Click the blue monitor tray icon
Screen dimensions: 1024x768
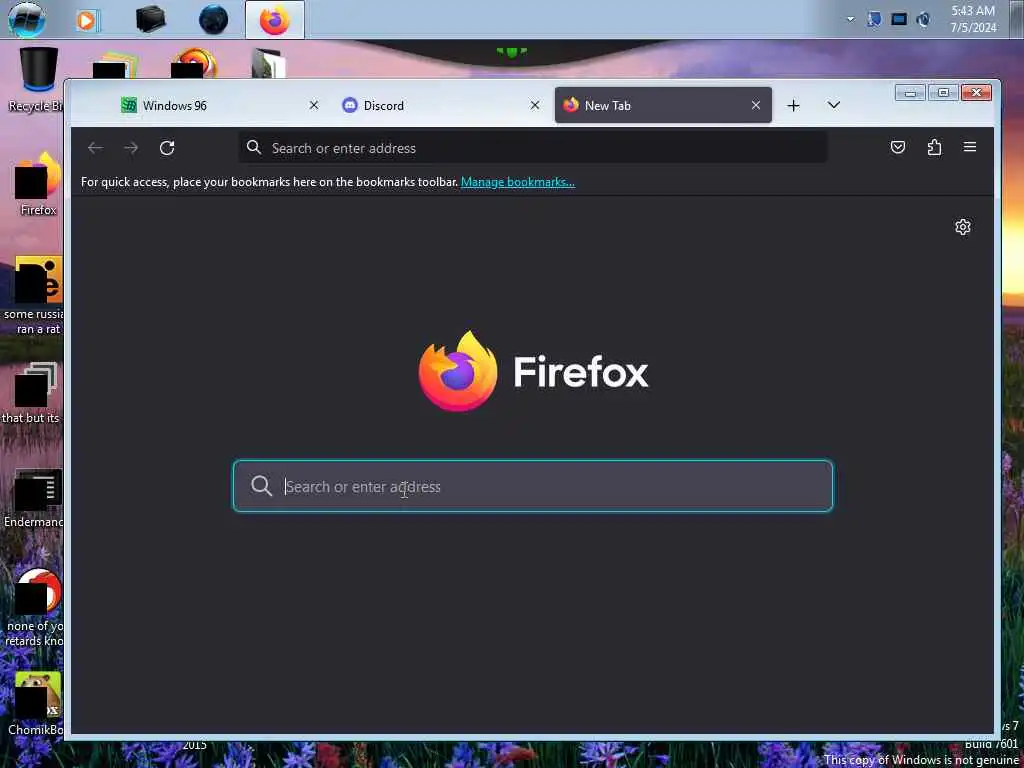pos(899,20)
